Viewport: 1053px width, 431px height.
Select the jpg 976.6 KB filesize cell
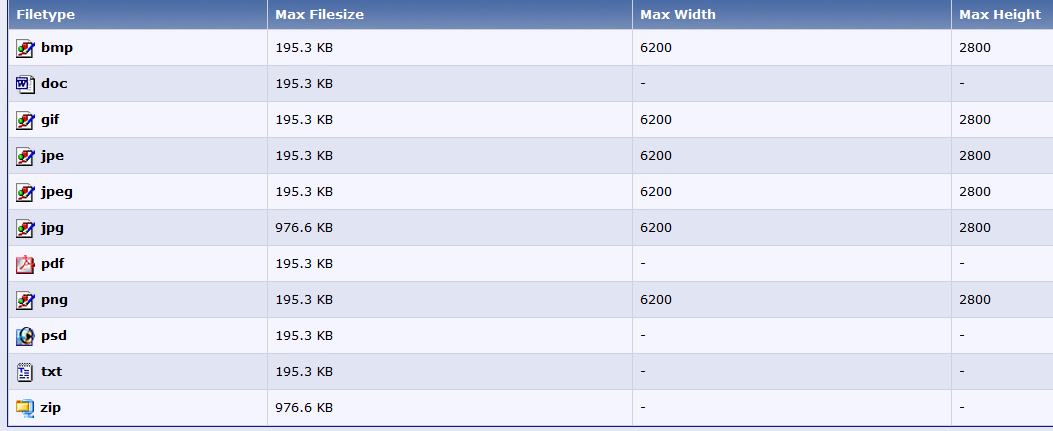pyautogui.click(x=450, y=228)
